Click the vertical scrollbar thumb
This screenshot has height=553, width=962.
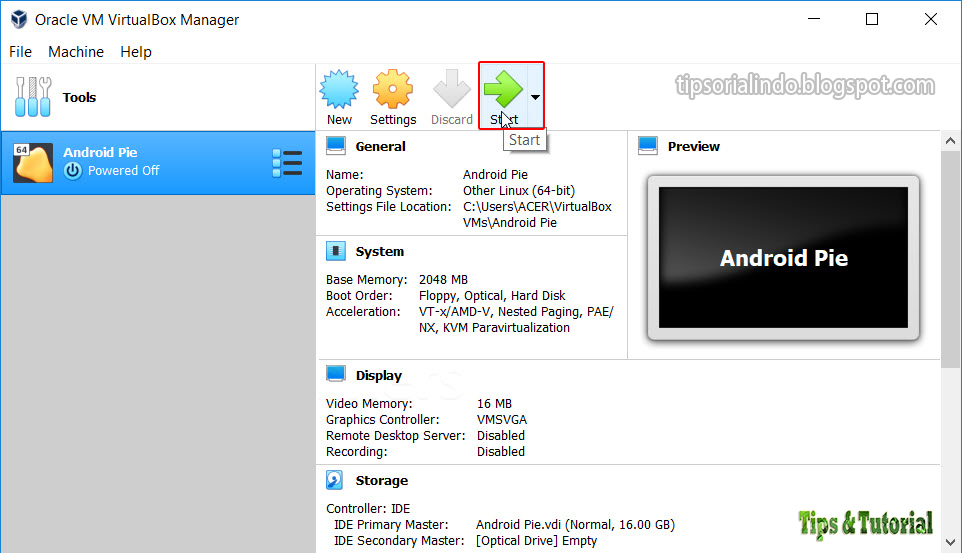950,259
